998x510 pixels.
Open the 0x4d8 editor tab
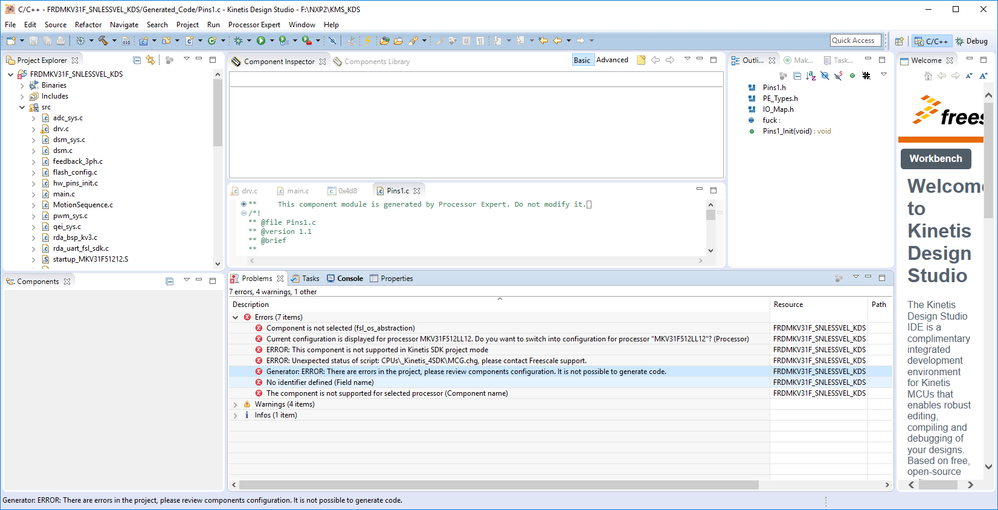(342, 190)
